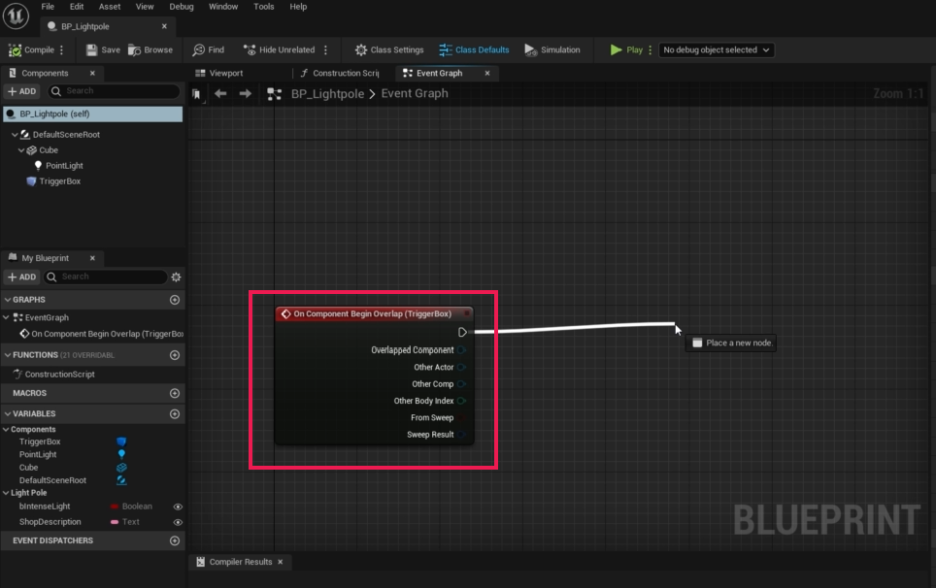Image resolution: width=936 pixels, height=588 pixels.
Task: Switch to the Construction Script tab
Action: (x=340, y=73)
